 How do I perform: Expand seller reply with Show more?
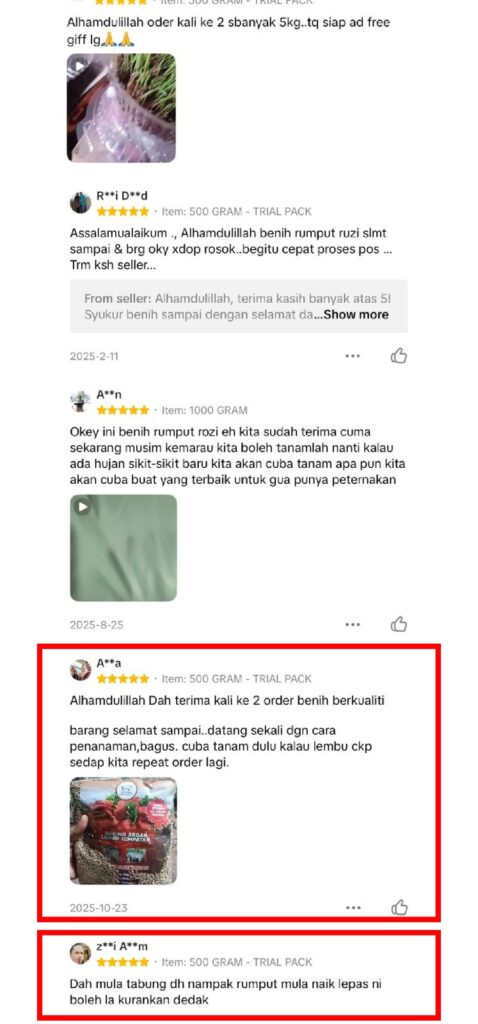click(x=356, y=315)
